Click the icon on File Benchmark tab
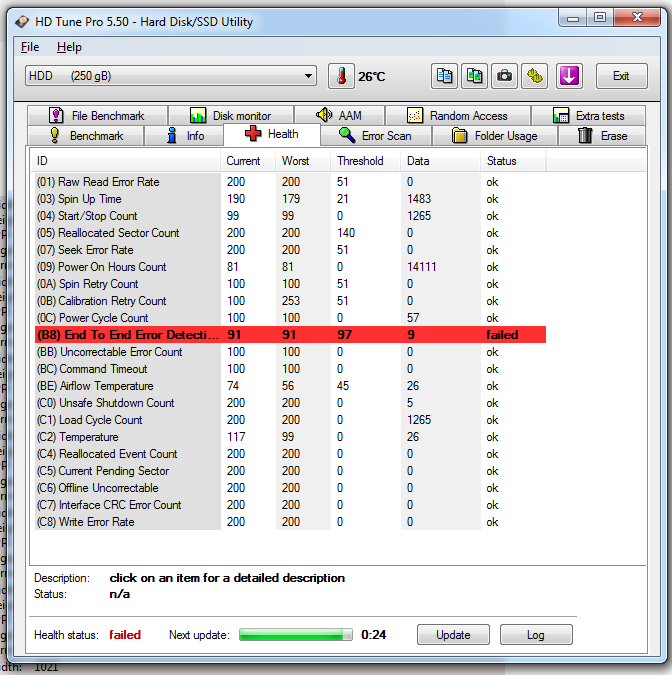672x675 pixels. point(56,115)
